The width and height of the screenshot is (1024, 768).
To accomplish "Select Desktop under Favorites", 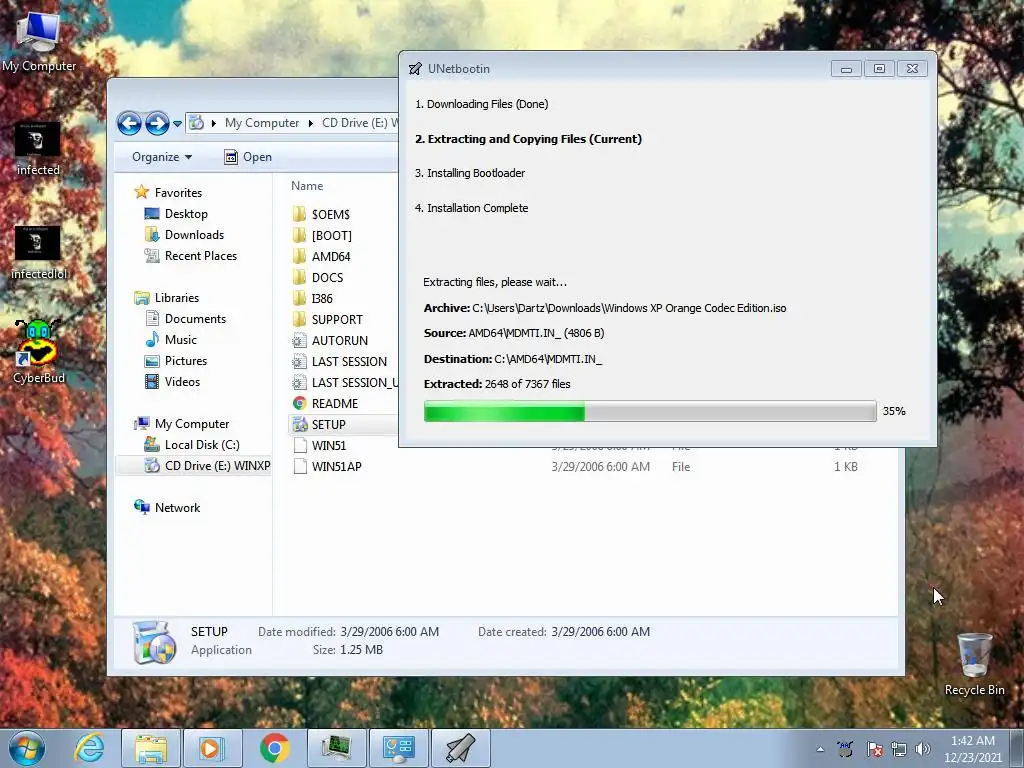I will (x=176, y=214).
